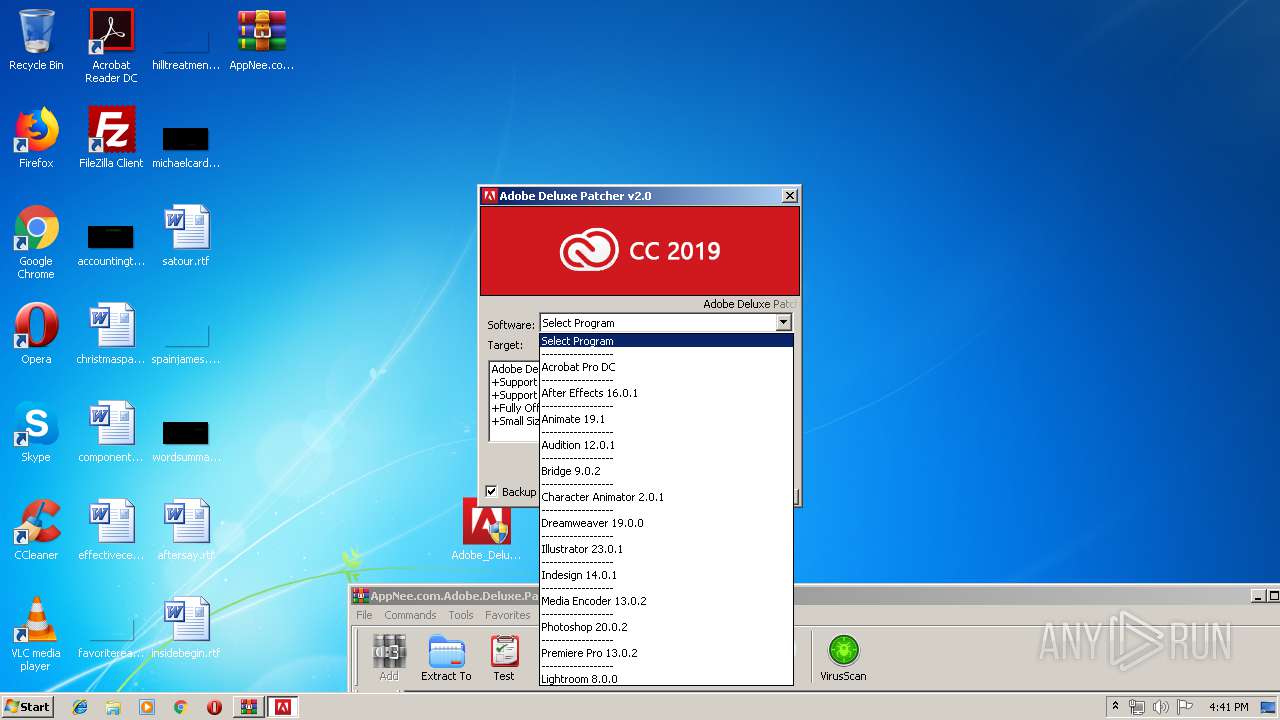Toggle the Backup checkbox in patcher
The width and height of the screenshot is (1280, 720).
(x=491, y=491)
